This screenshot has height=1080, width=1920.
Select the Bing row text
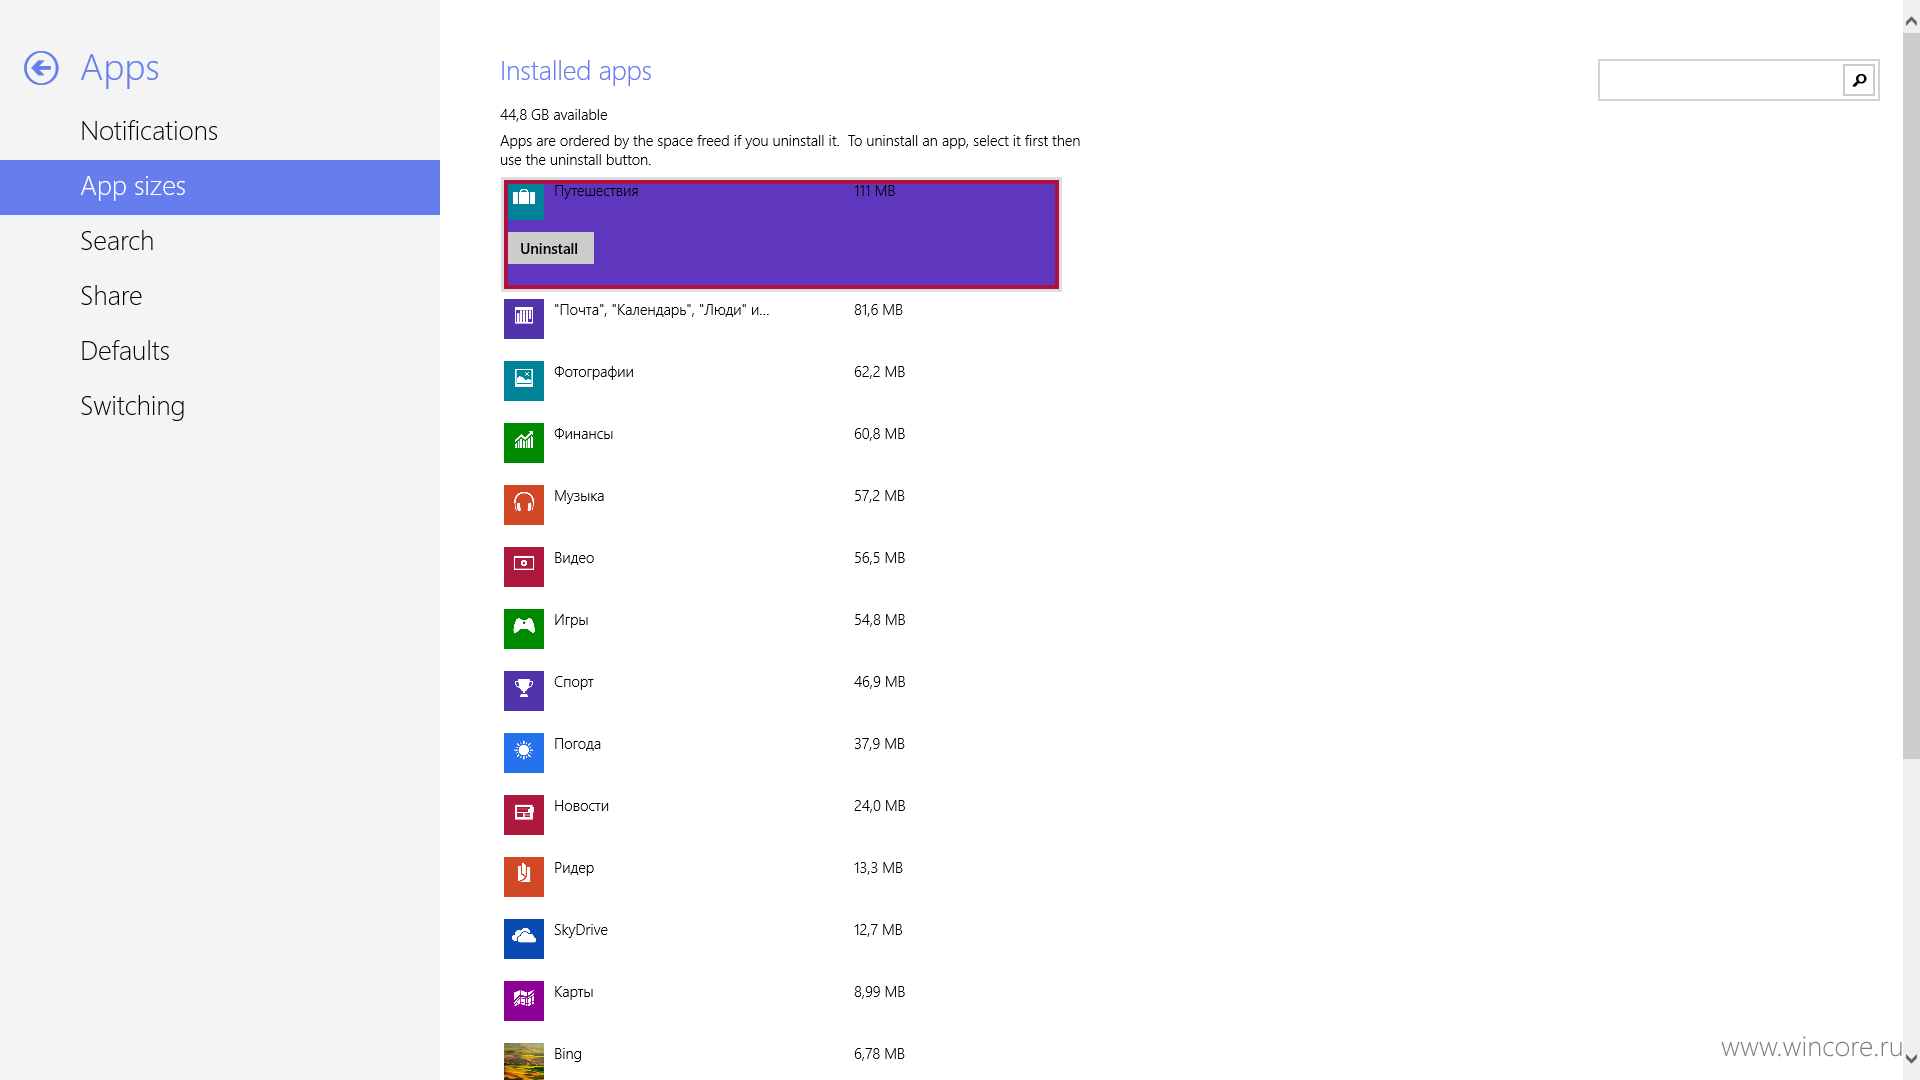[568, 1054]
